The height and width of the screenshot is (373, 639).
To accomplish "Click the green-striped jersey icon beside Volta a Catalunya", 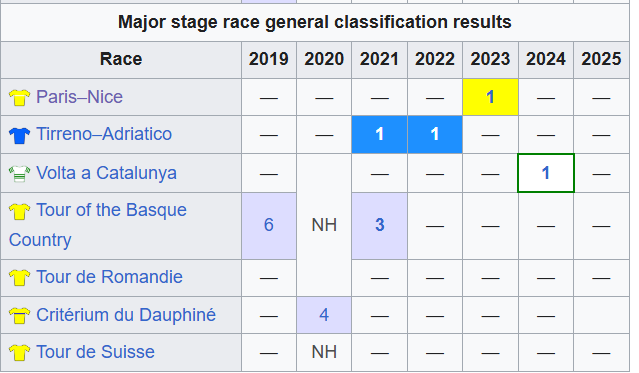I will coord(20,174).
